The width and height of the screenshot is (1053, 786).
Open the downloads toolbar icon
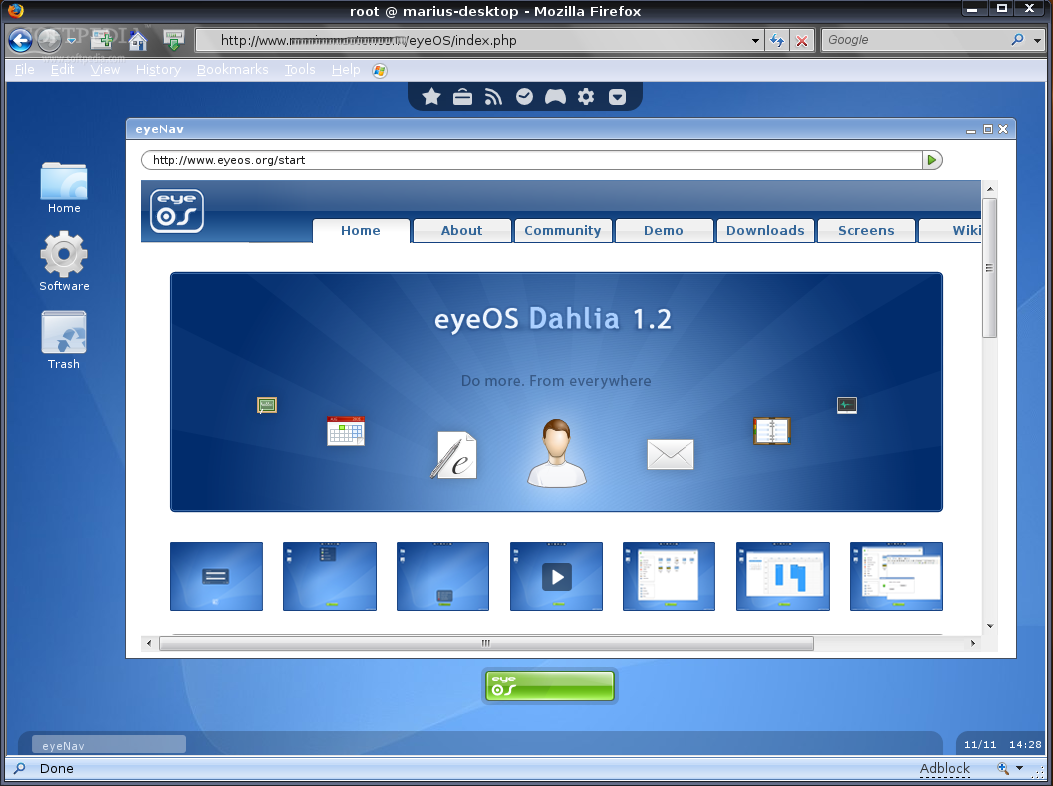[173, 40]
